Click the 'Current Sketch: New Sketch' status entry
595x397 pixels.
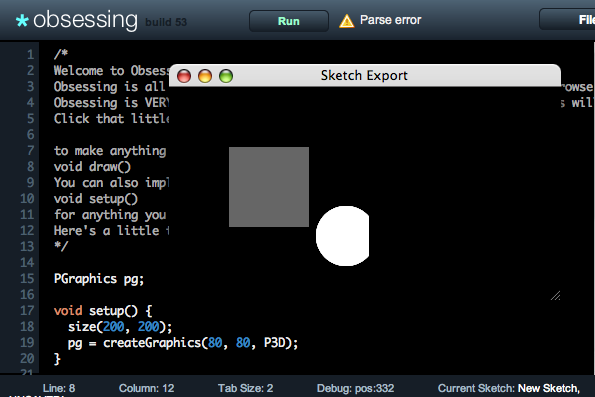click(x=509, y=388)
